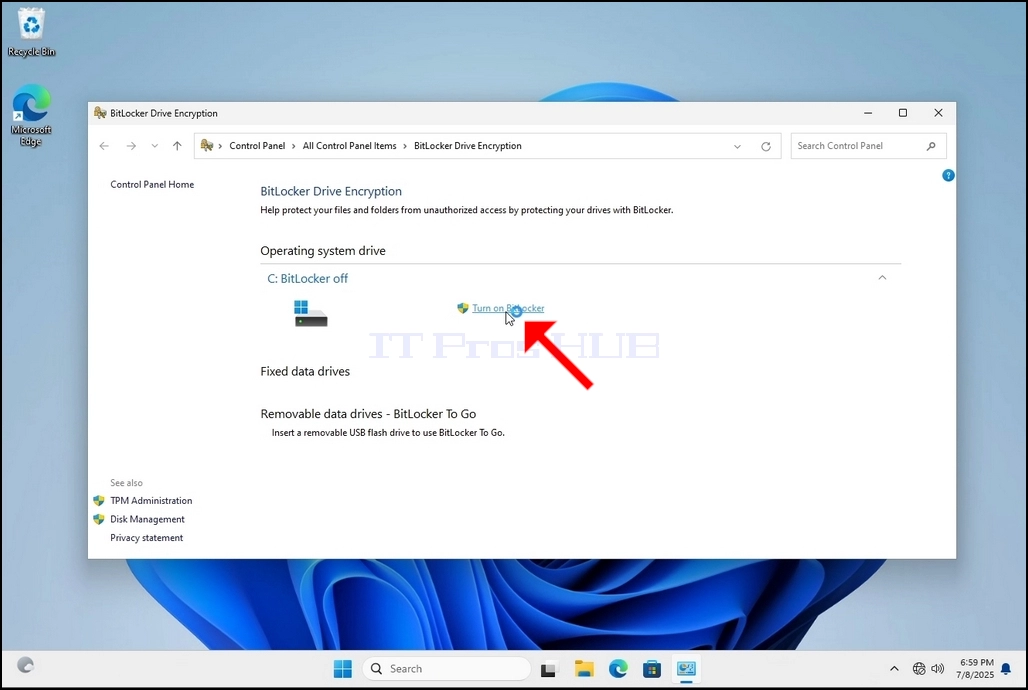Image resolution: width=1028 pixels, height=690 pixels.
Task: Open the Windows Start menu
Action: click(342, 668)
